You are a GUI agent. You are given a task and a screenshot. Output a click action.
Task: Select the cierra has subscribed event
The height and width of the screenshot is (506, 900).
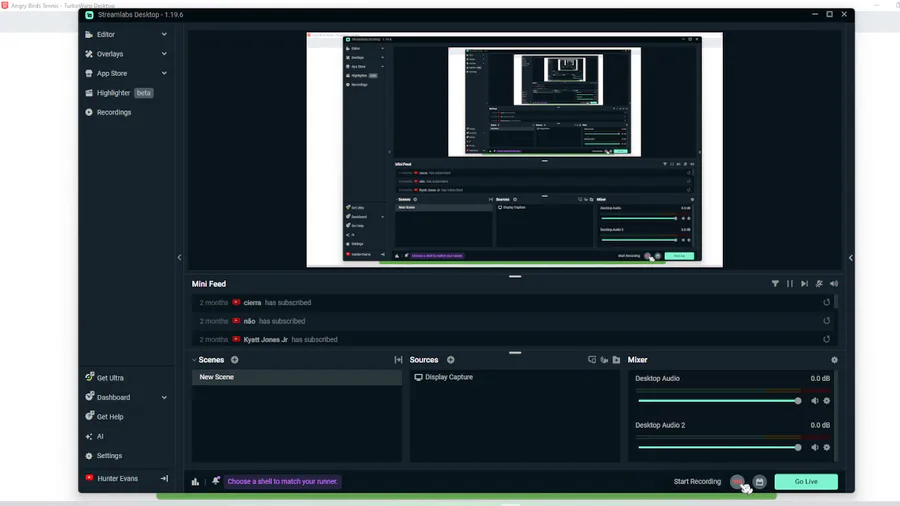coord(512,302)
